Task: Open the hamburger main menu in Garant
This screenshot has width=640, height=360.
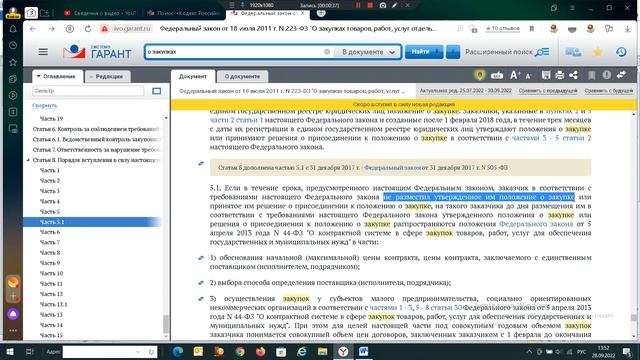Action: (x=43, y=52)
